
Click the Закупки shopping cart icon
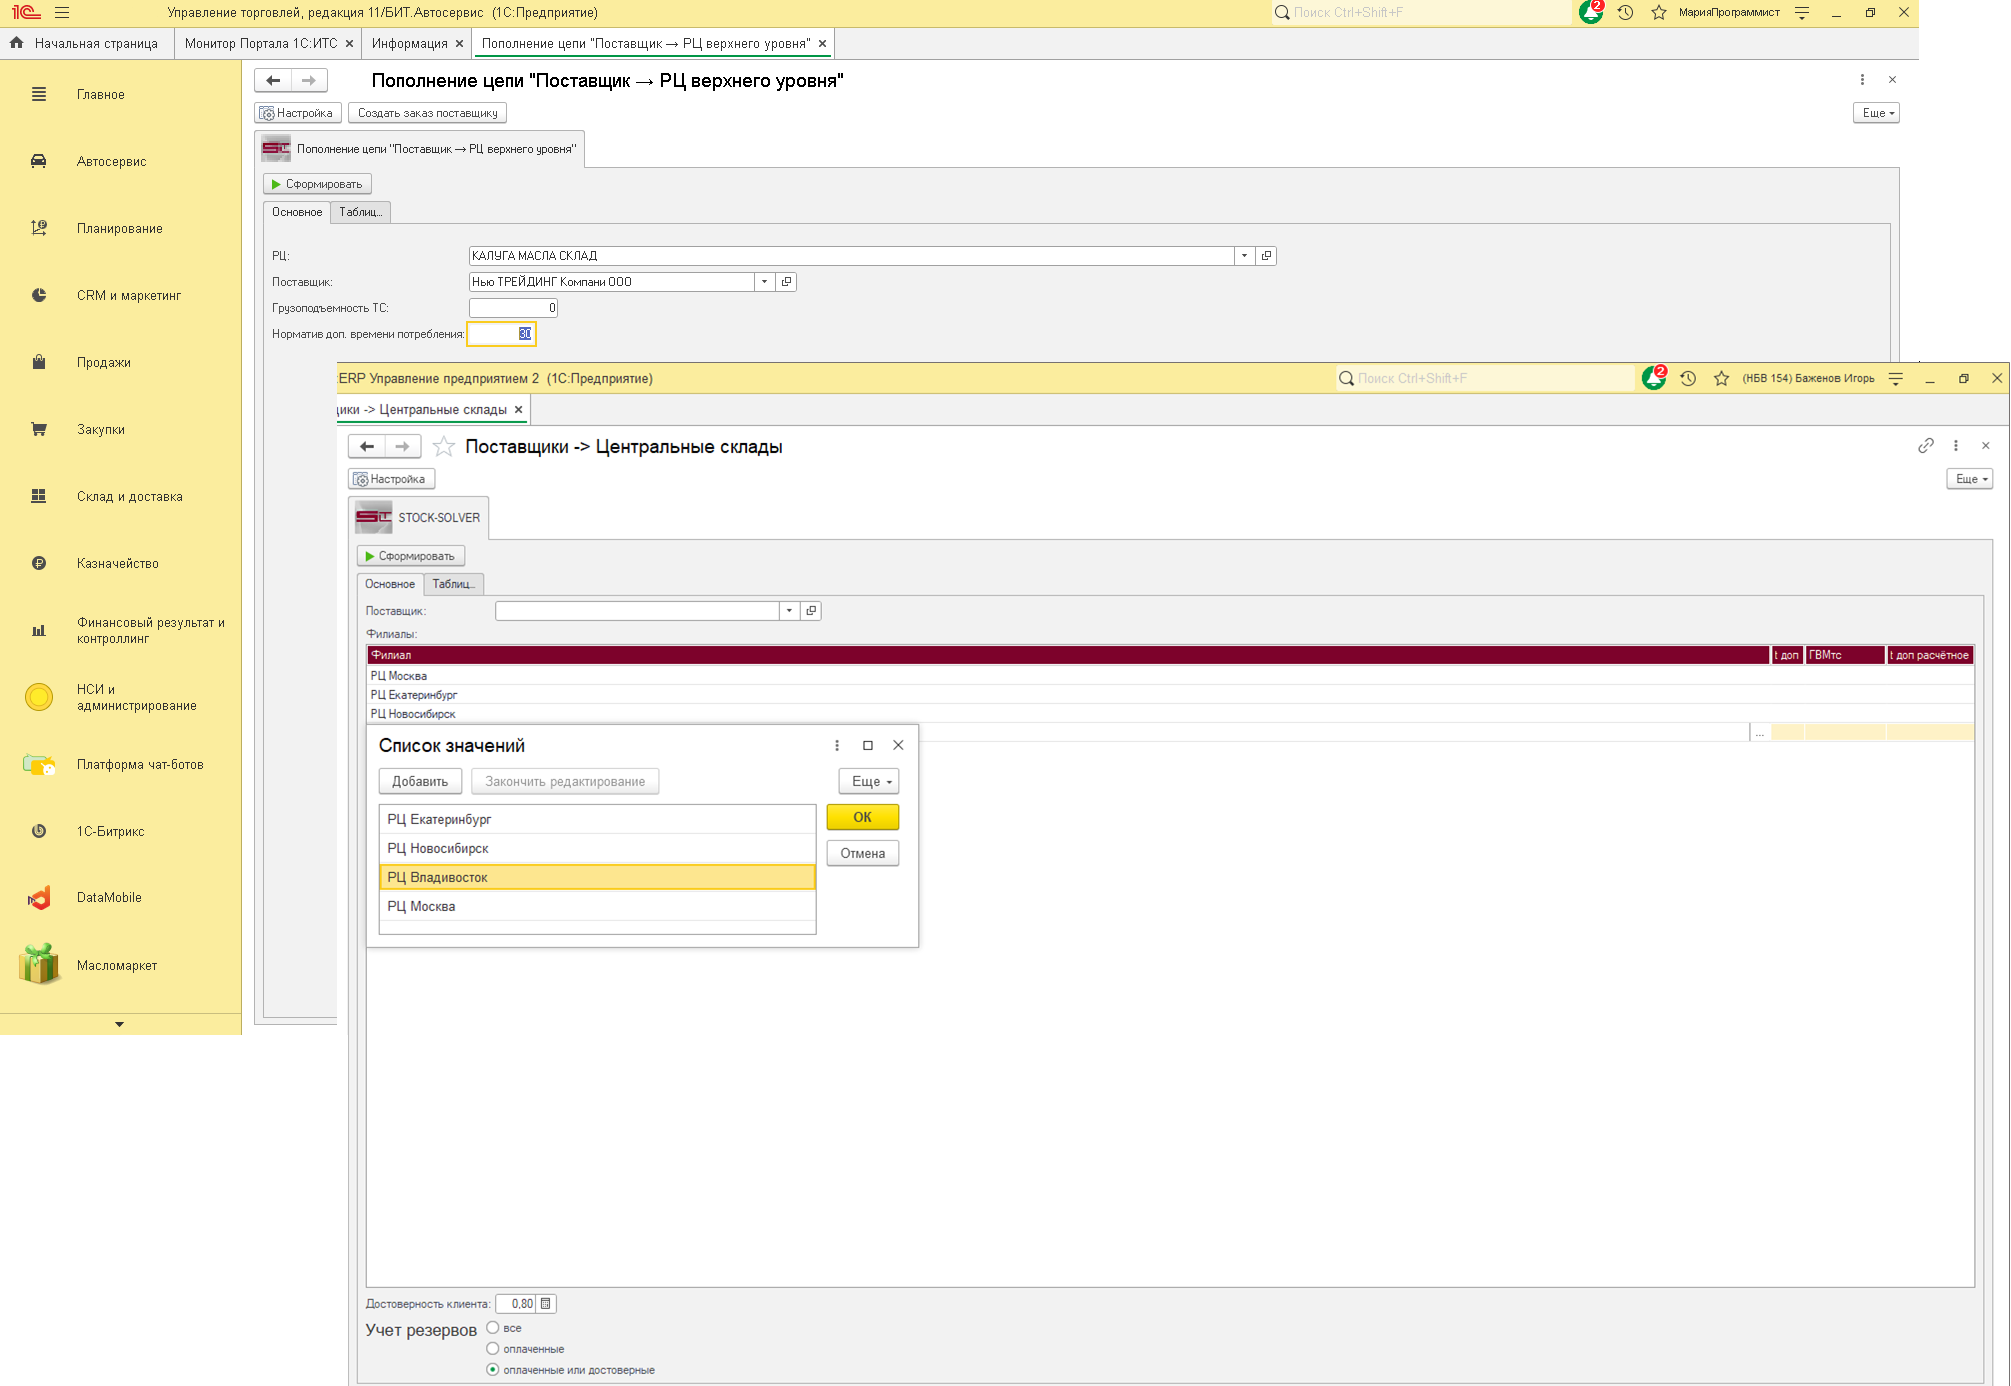39,429
